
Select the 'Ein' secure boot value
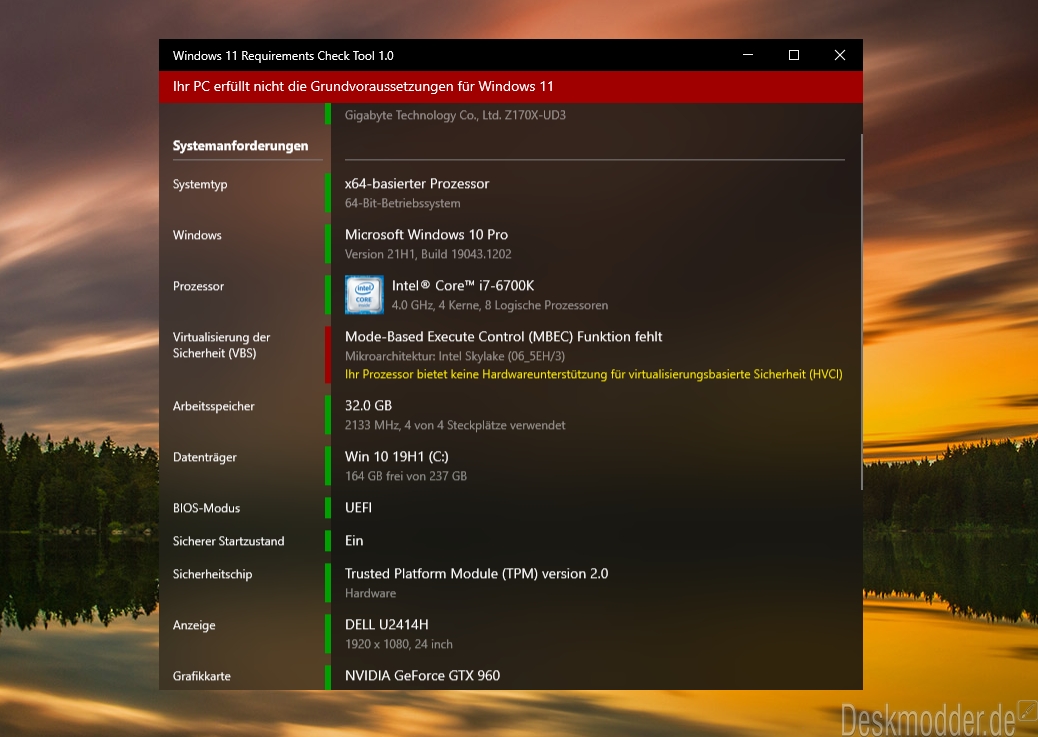click(354, 540)
